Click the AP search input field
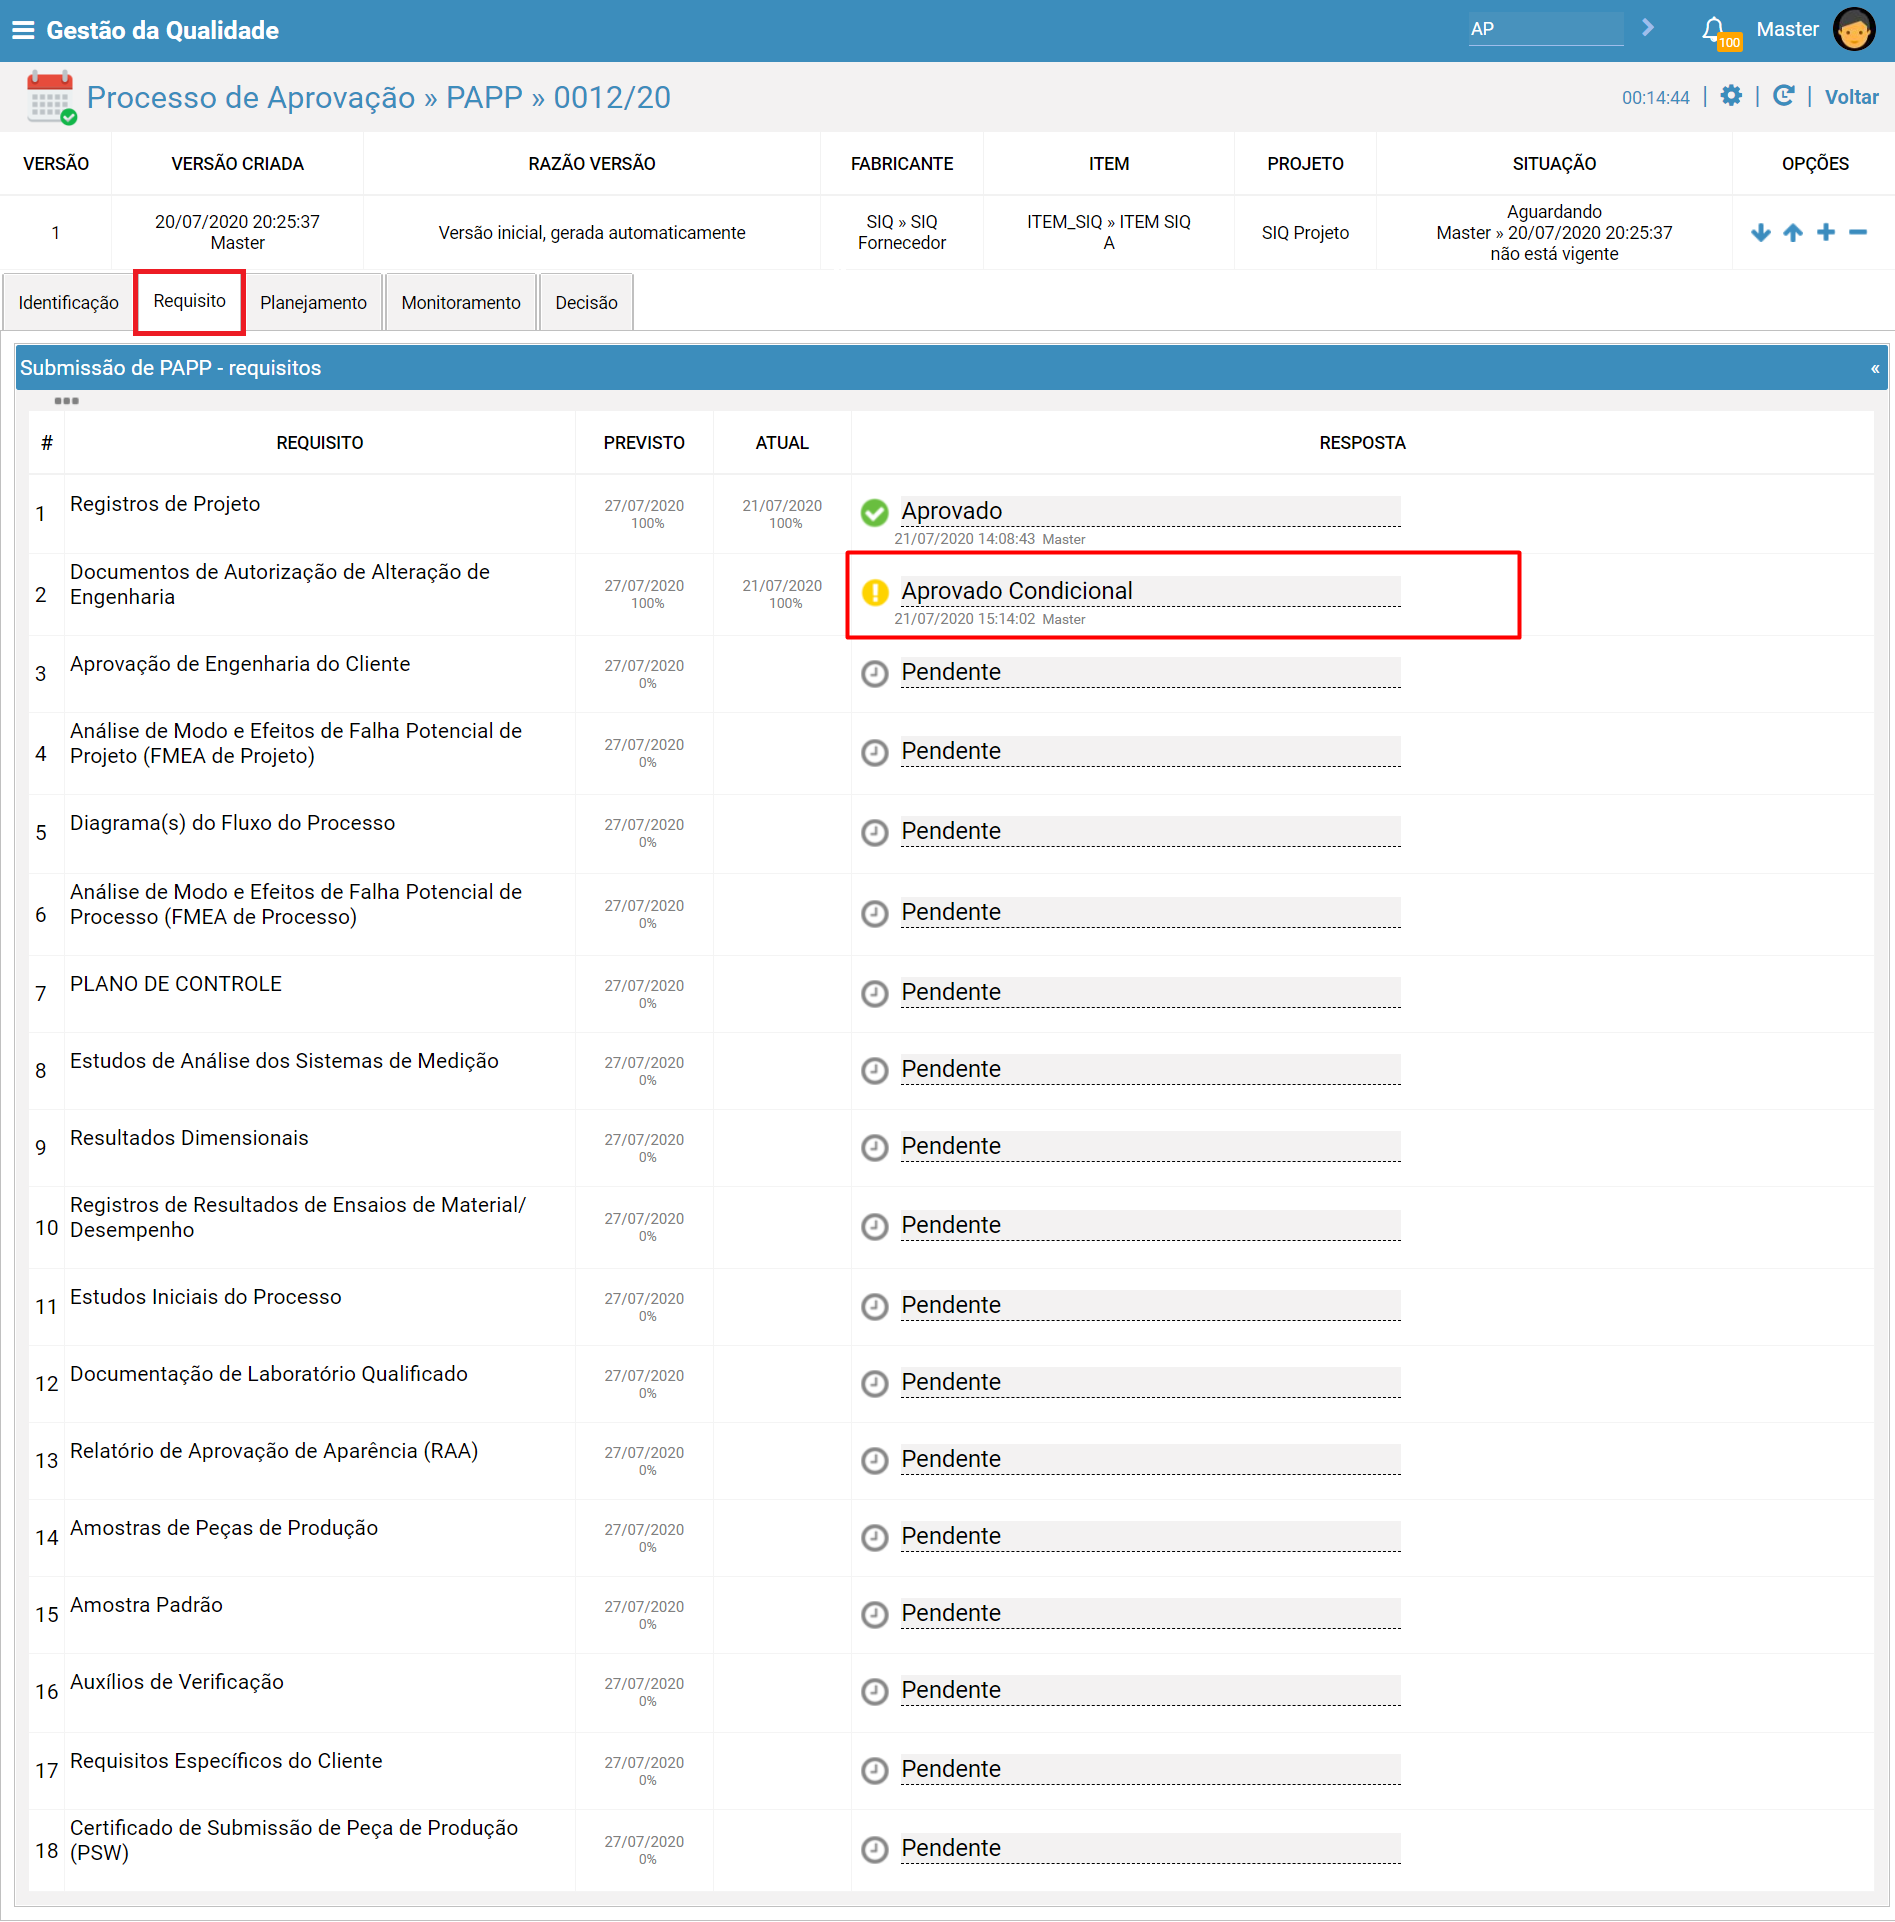The width and height of the screenshot is (1895, 1922). coord(1546,29)
